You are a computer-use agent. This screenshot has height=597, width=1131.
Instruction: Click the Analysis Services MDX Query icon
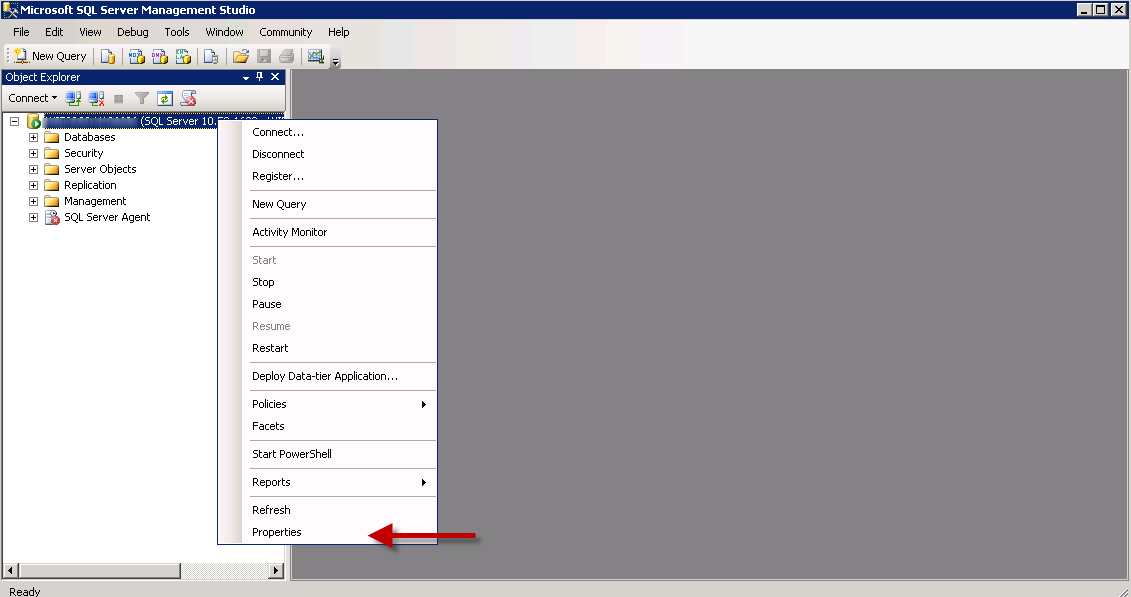point(137,56)
